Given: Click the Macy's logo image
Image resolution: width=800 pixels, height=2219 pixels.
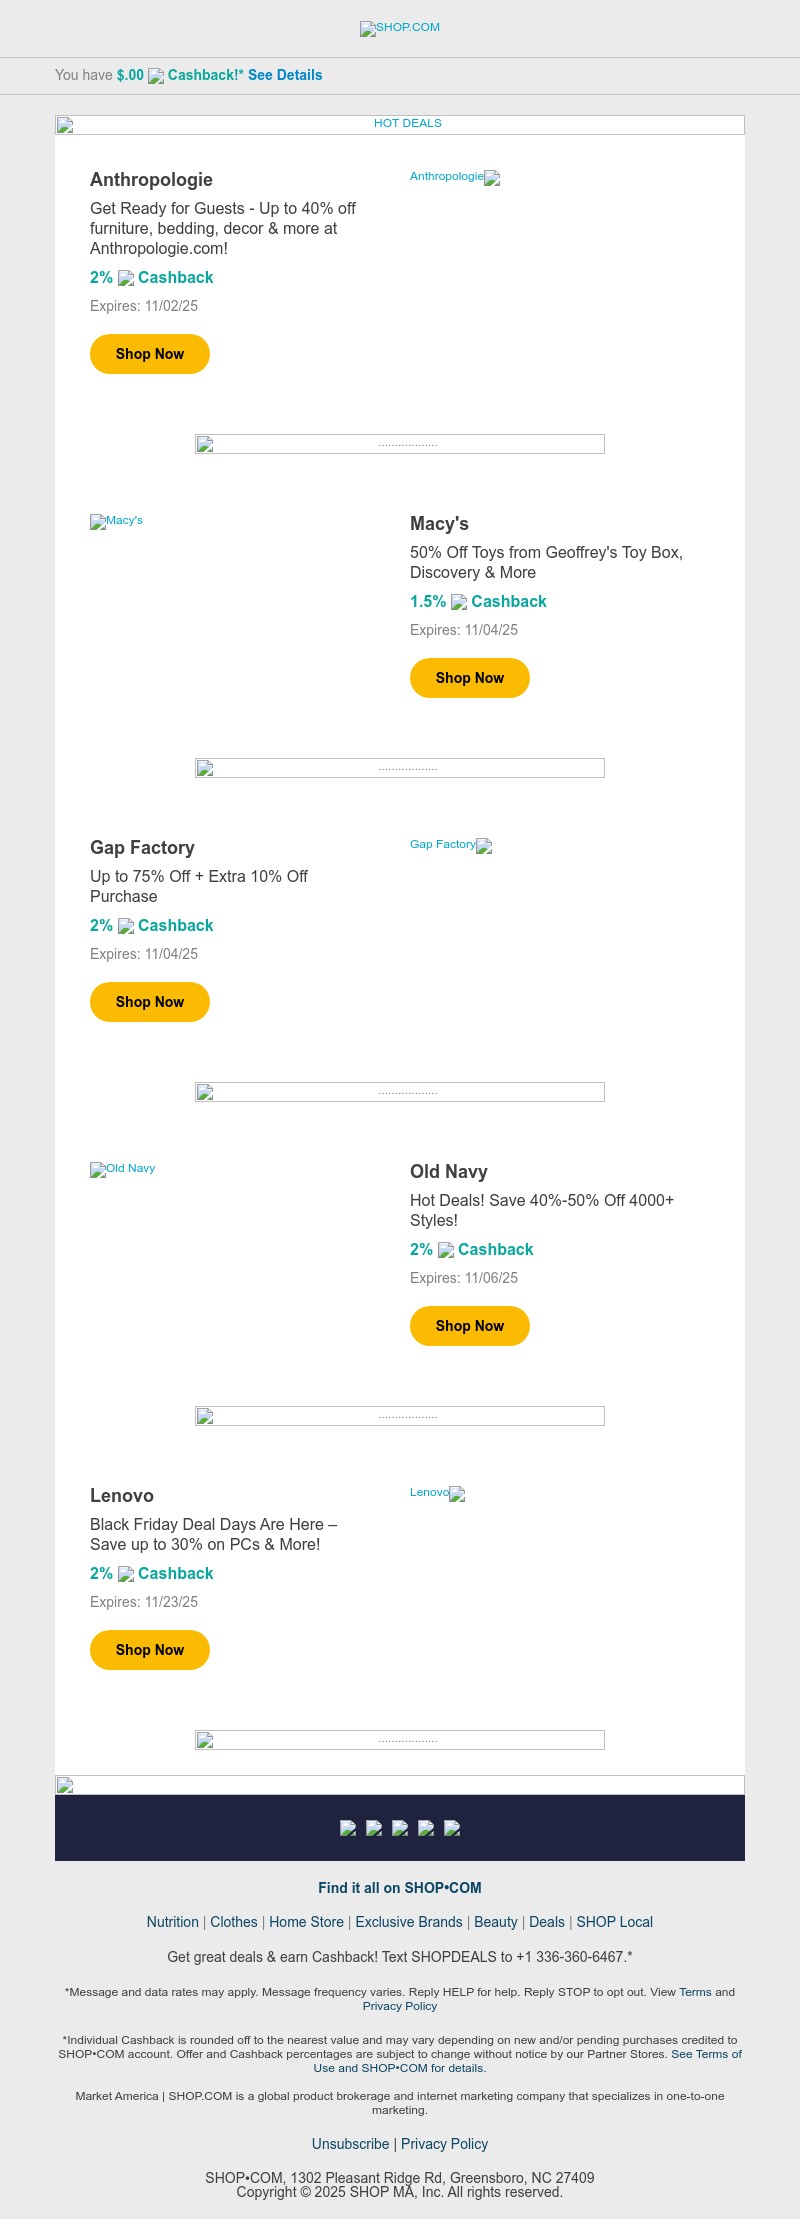Looking at the screenshot, I should click(116, 521).
